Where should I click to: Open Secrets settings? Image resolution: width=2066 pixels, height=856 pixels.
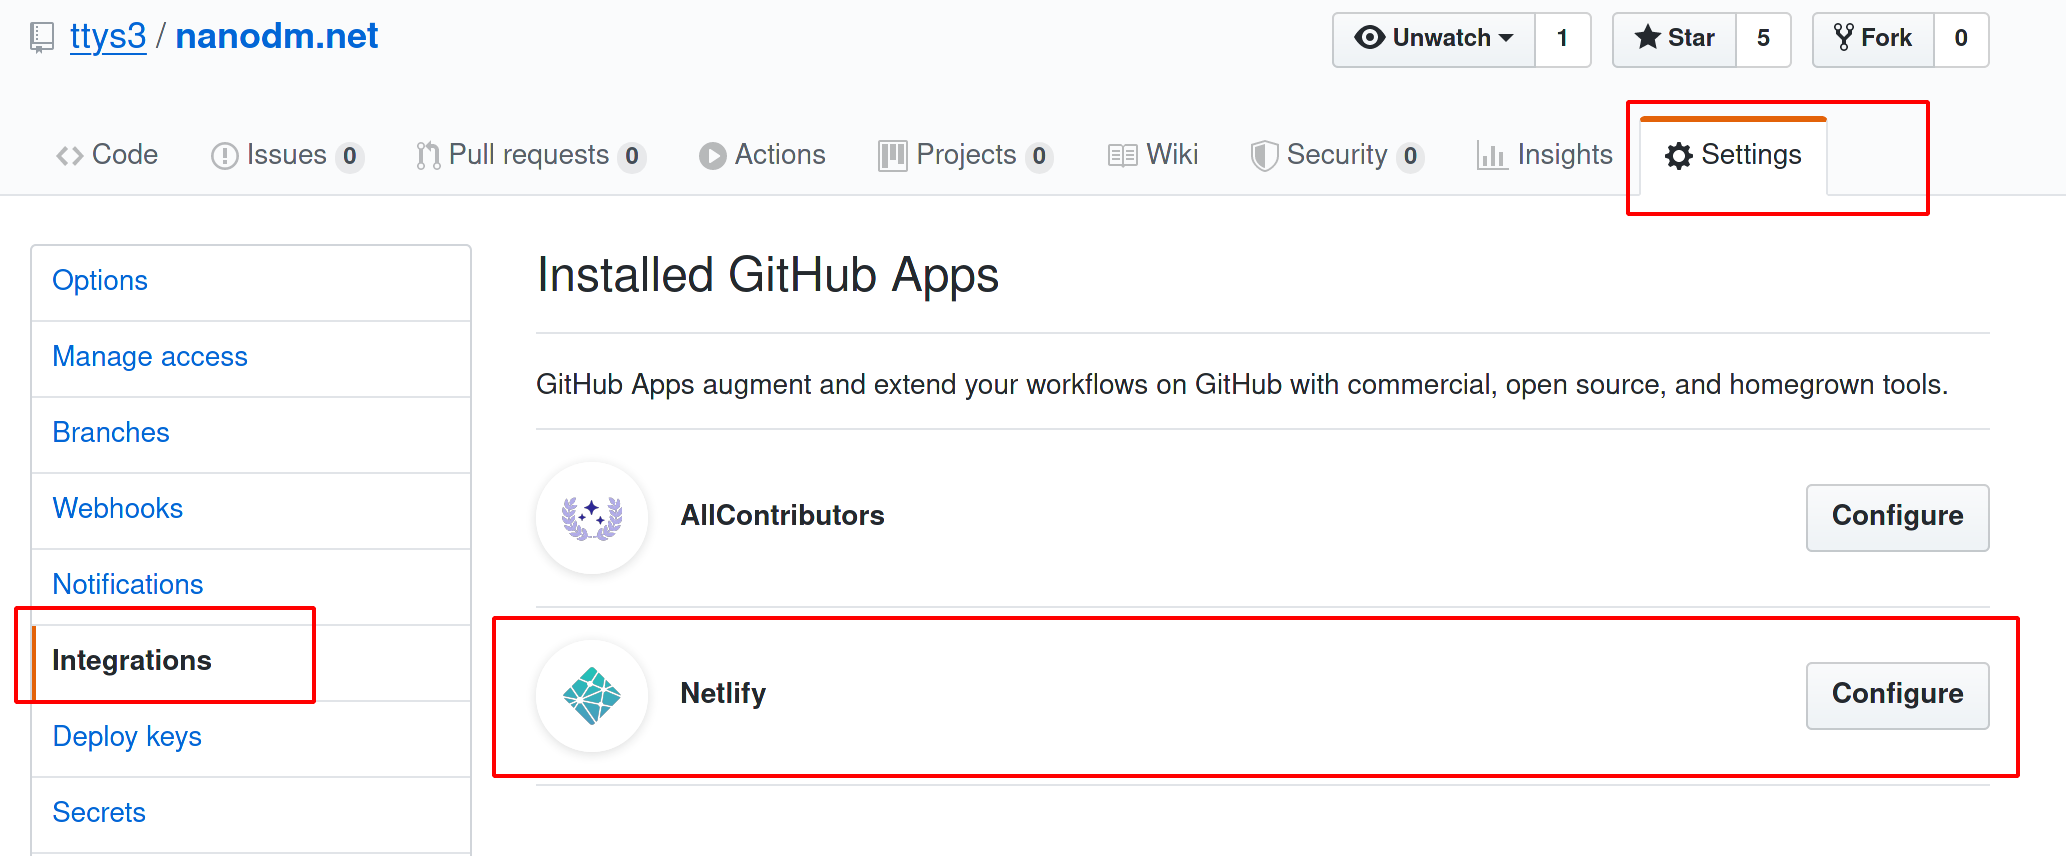coord(251,815)
